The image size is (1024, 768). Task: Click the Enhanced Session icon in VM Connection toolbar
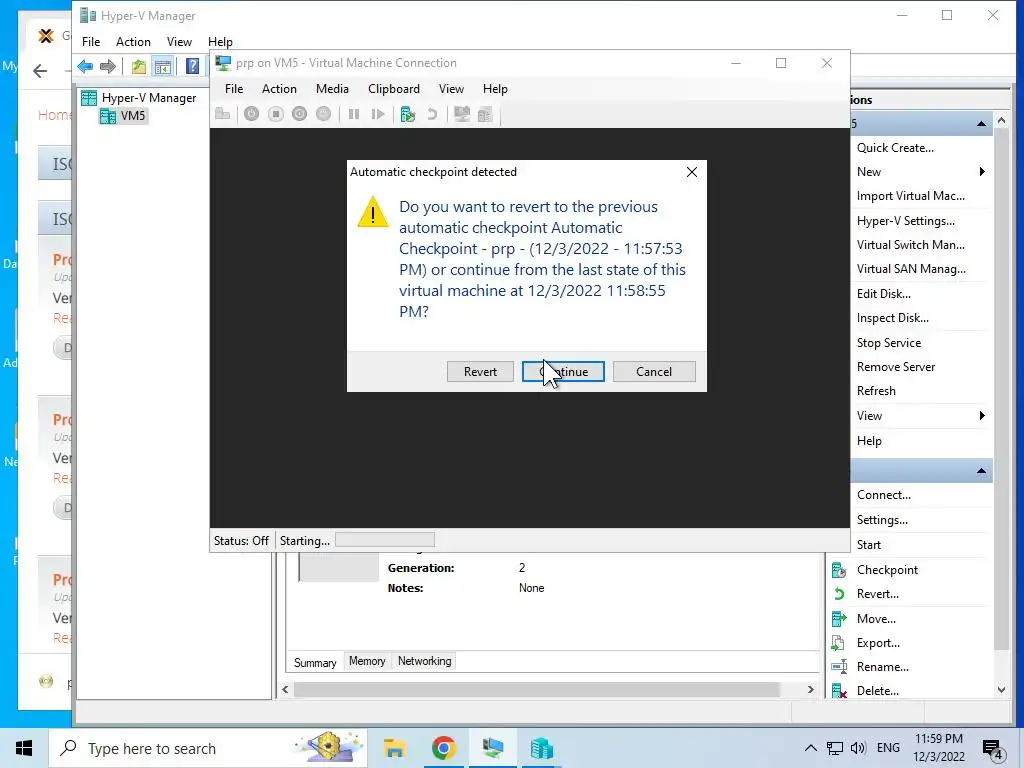tap(462, 114)
